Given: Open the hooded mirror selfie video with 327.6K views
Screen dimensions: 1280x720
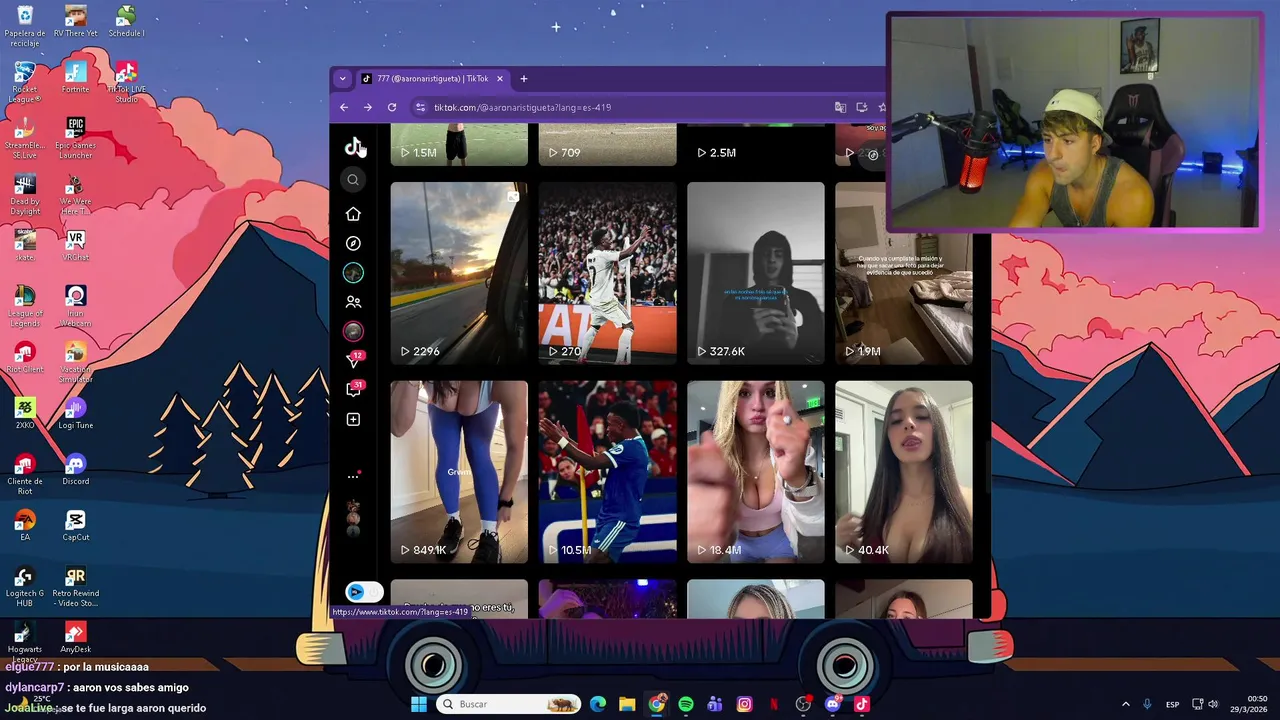Looking at the screenshot, I should (755, 273).
